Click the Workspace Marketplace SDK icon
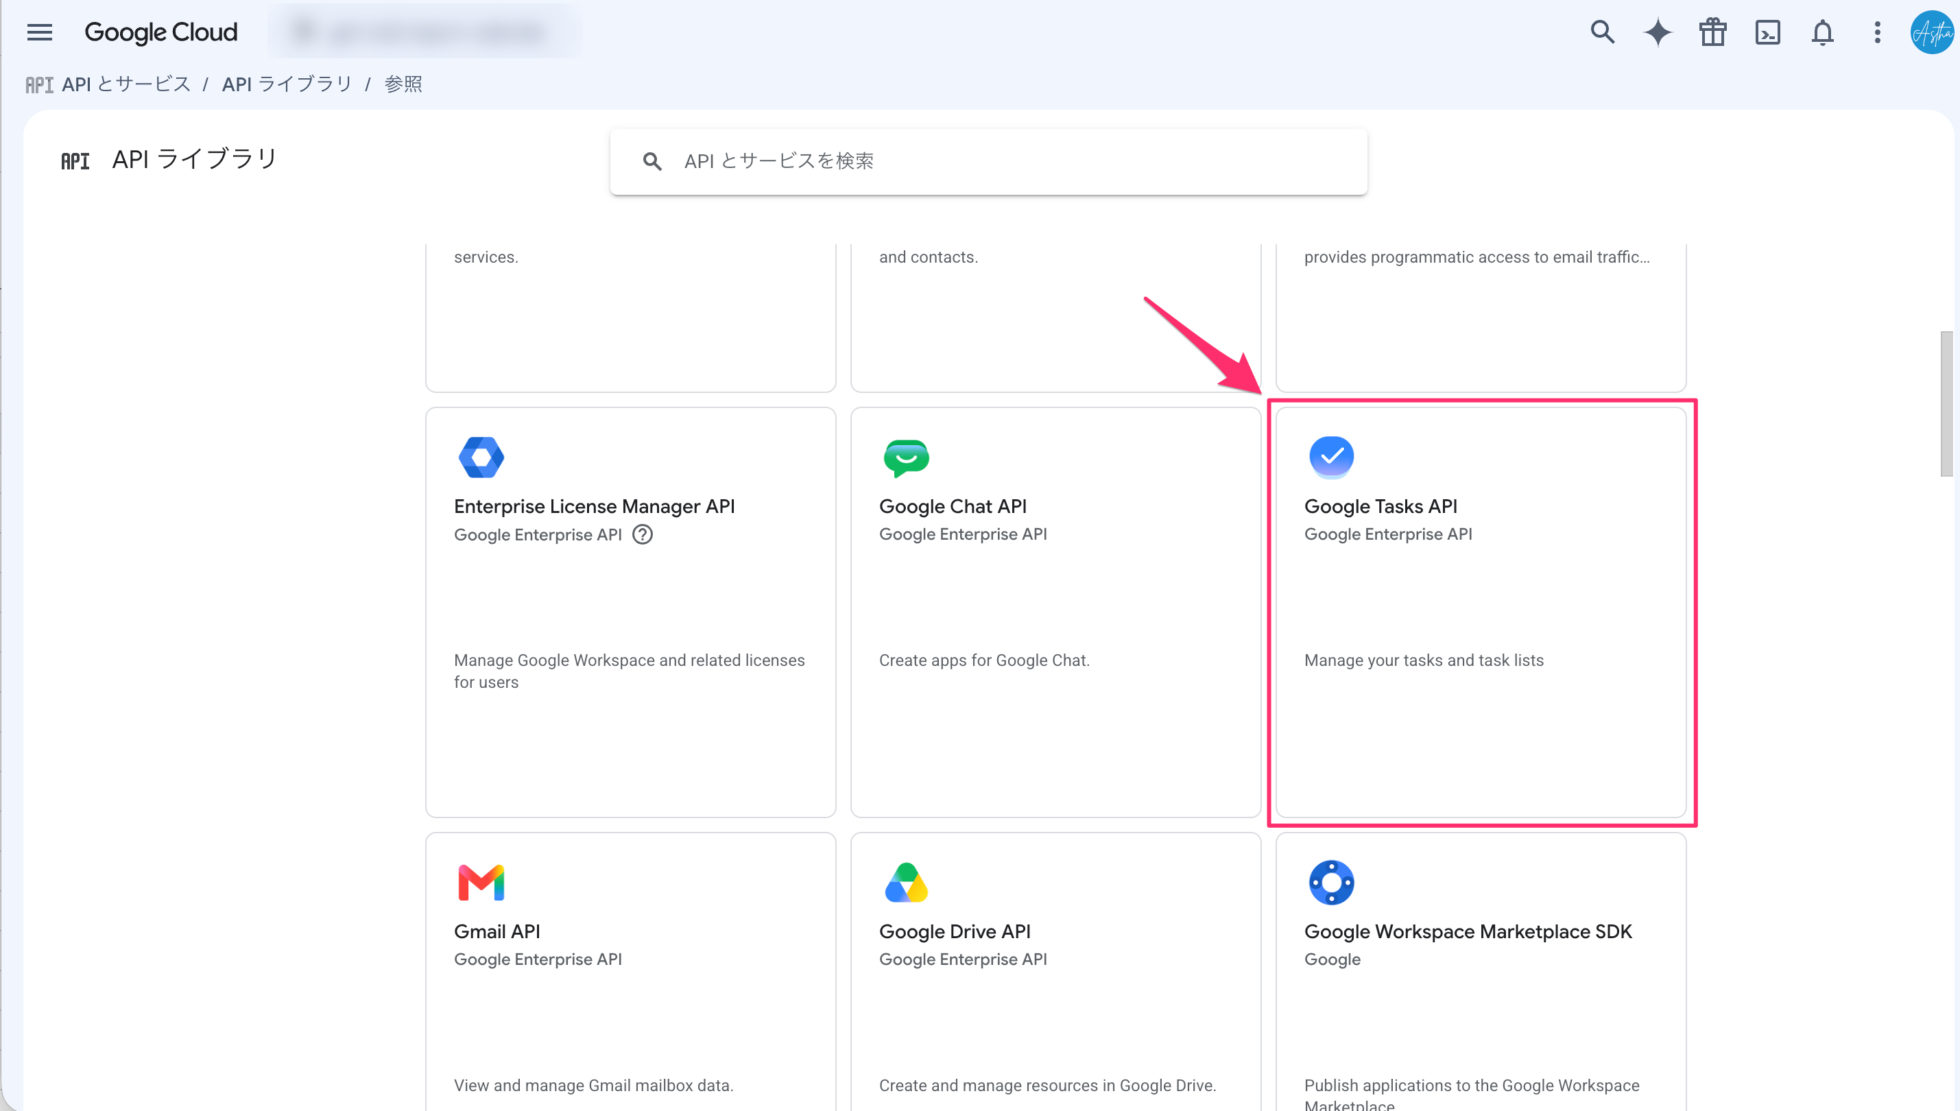 (x=1331, y=882)
